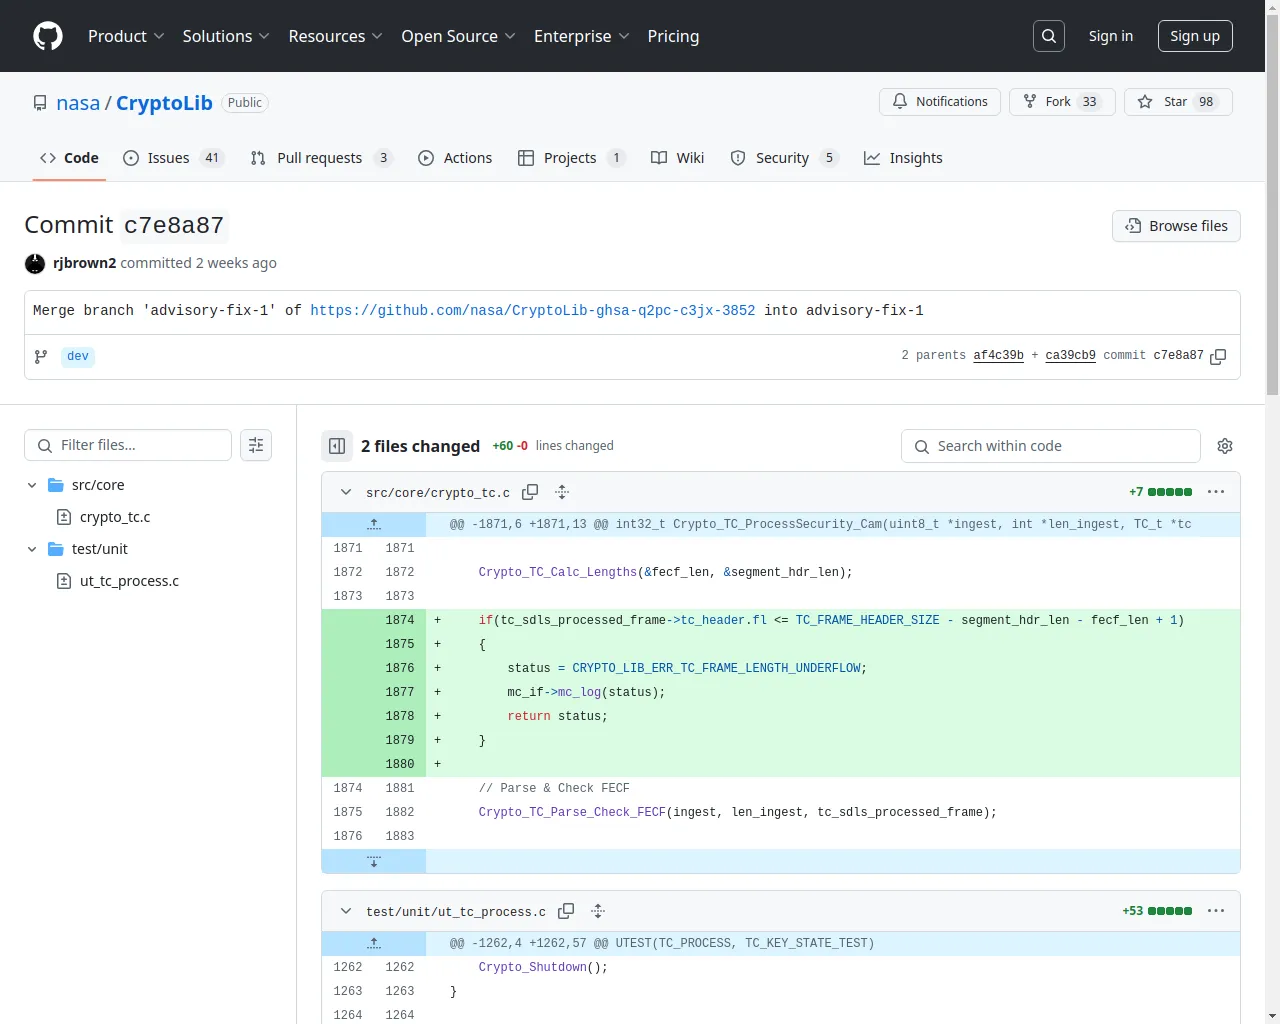Open the dev branch label
The image size is (1280, 1024).
(x=78, y=356)
